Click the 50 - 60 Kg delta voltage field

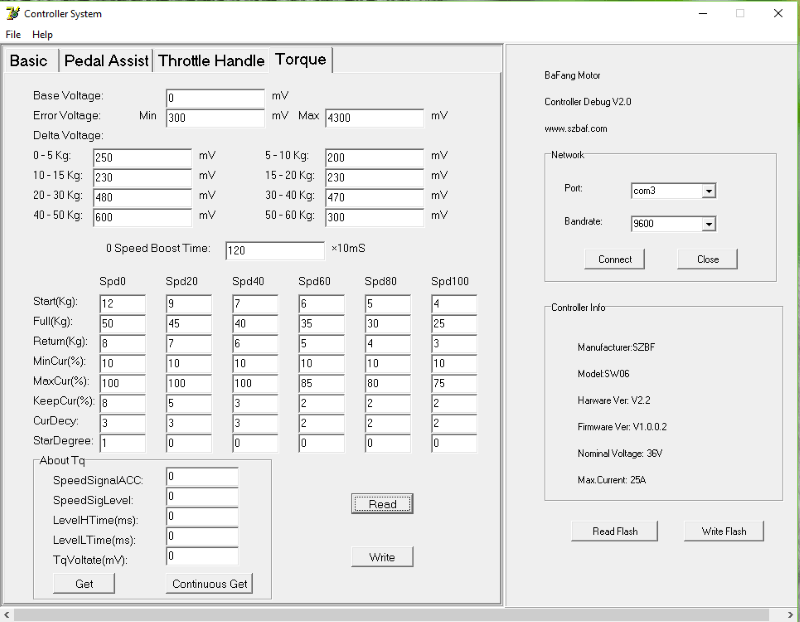(x=374, y=217)
